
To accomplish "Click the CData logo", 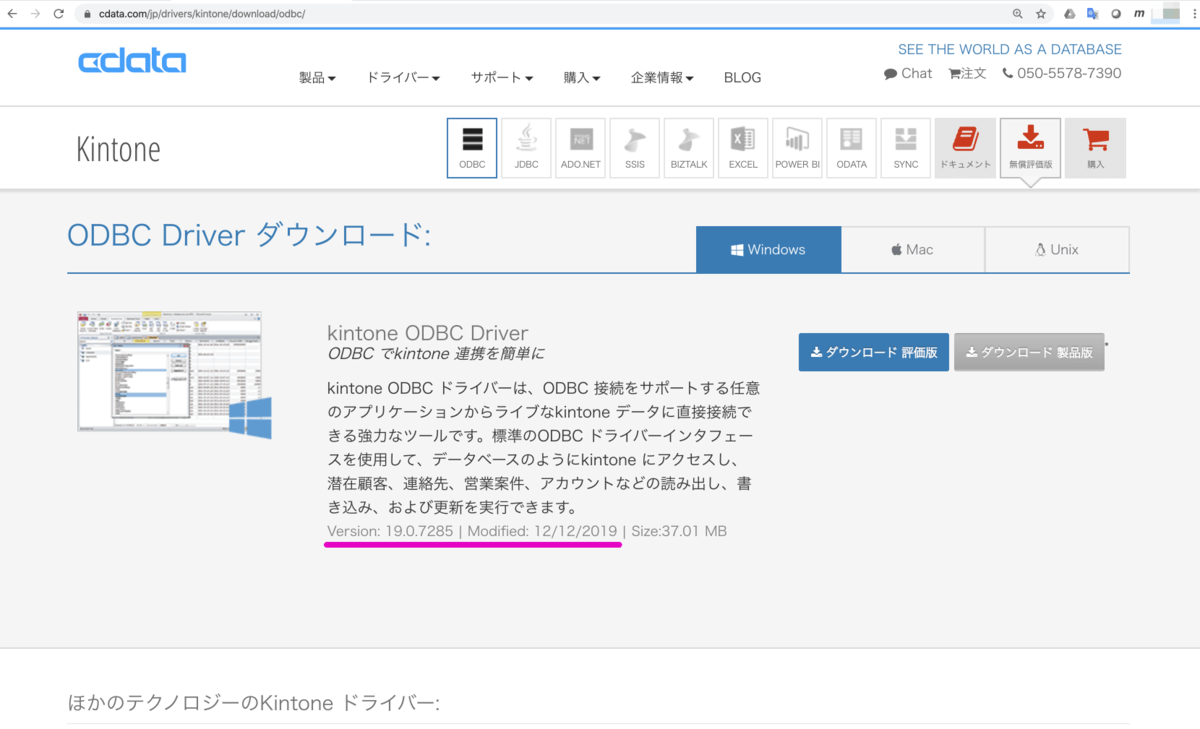I will [132, 61].
